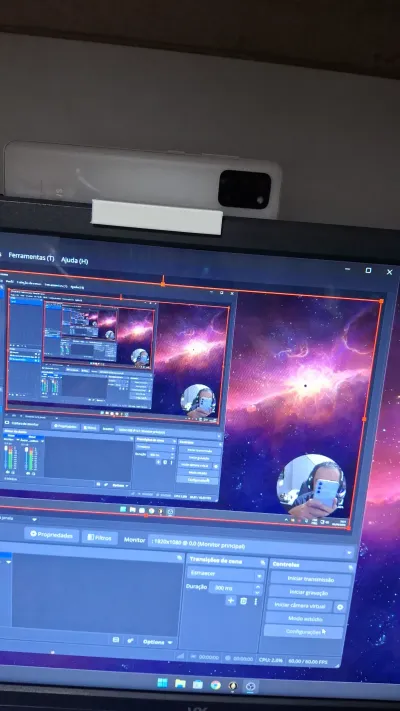Add a new scene transition with plus icon
Viewport: 400px width, 711px height.
[231, 601]
